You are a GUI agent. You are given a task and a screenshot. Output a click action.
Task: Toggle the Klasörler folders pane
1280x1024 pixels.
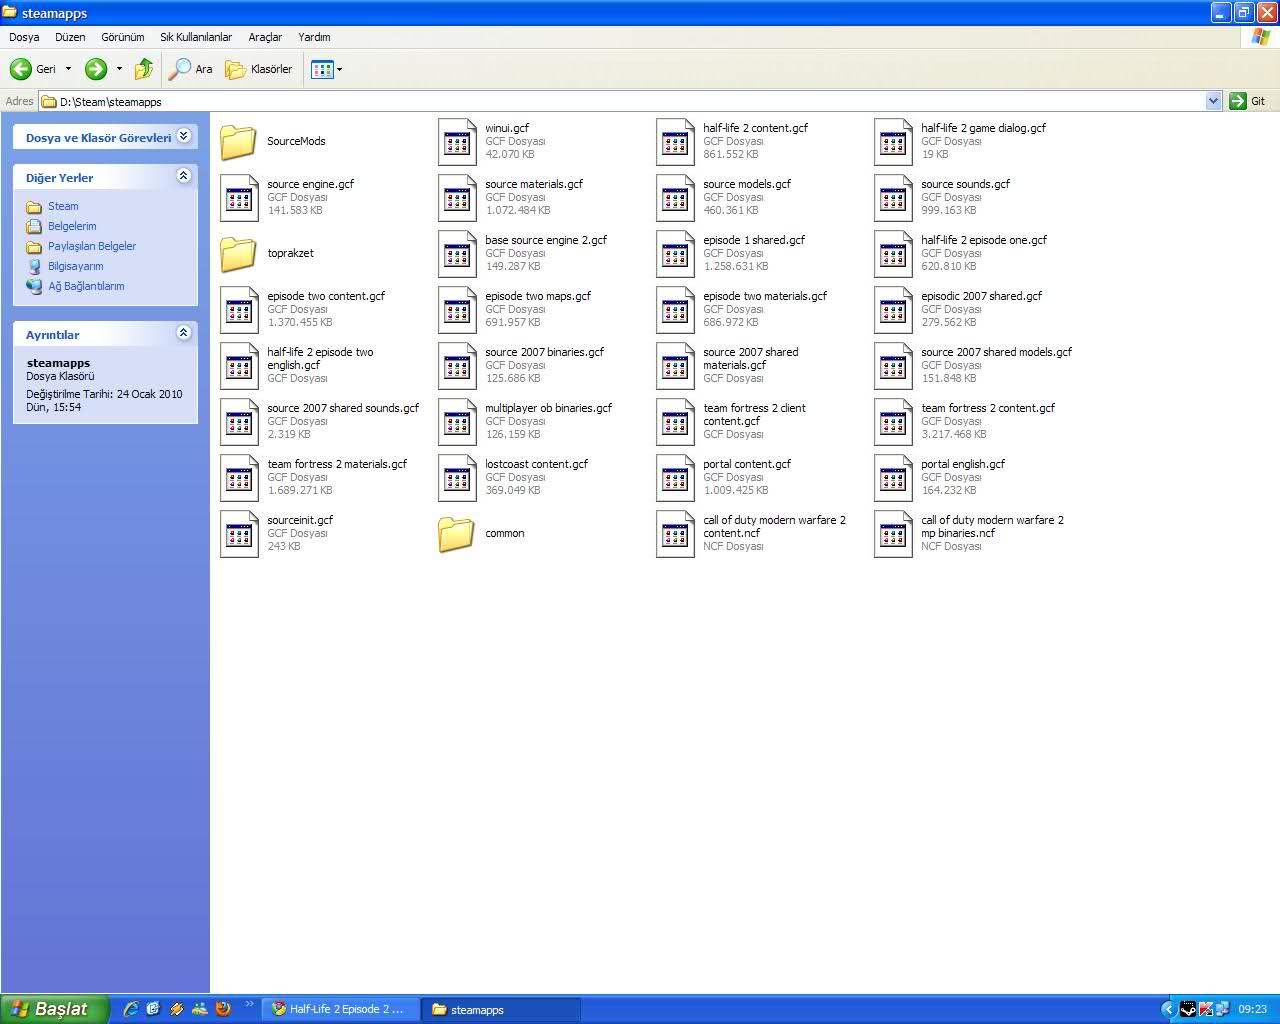pyautogui.click(x=259, y=69)
